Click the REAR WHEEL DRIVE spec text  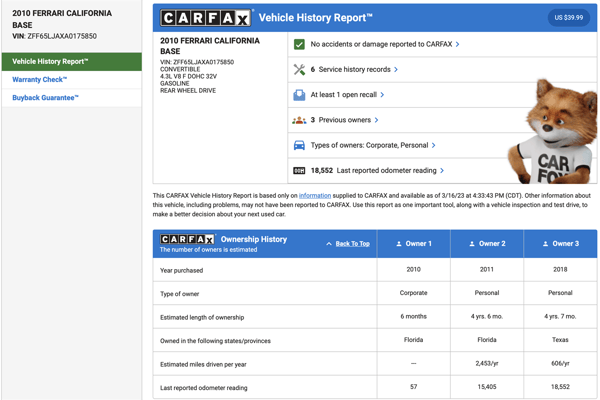[188, 91]
